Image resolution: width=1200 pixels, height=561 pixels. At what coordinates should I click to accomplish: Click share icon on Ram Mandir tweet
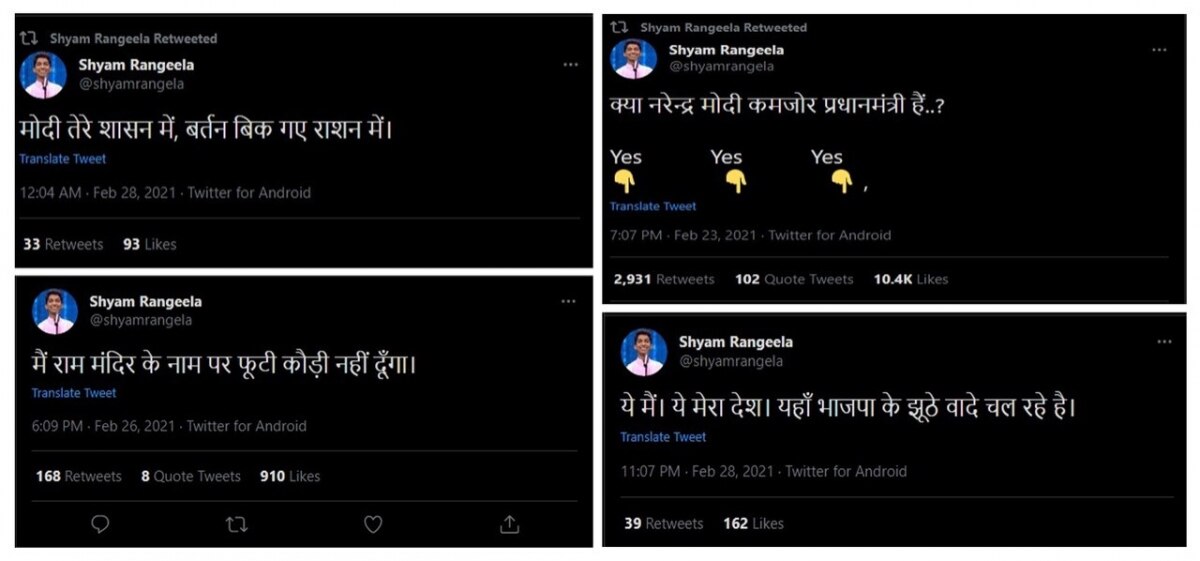coord(508,524)
